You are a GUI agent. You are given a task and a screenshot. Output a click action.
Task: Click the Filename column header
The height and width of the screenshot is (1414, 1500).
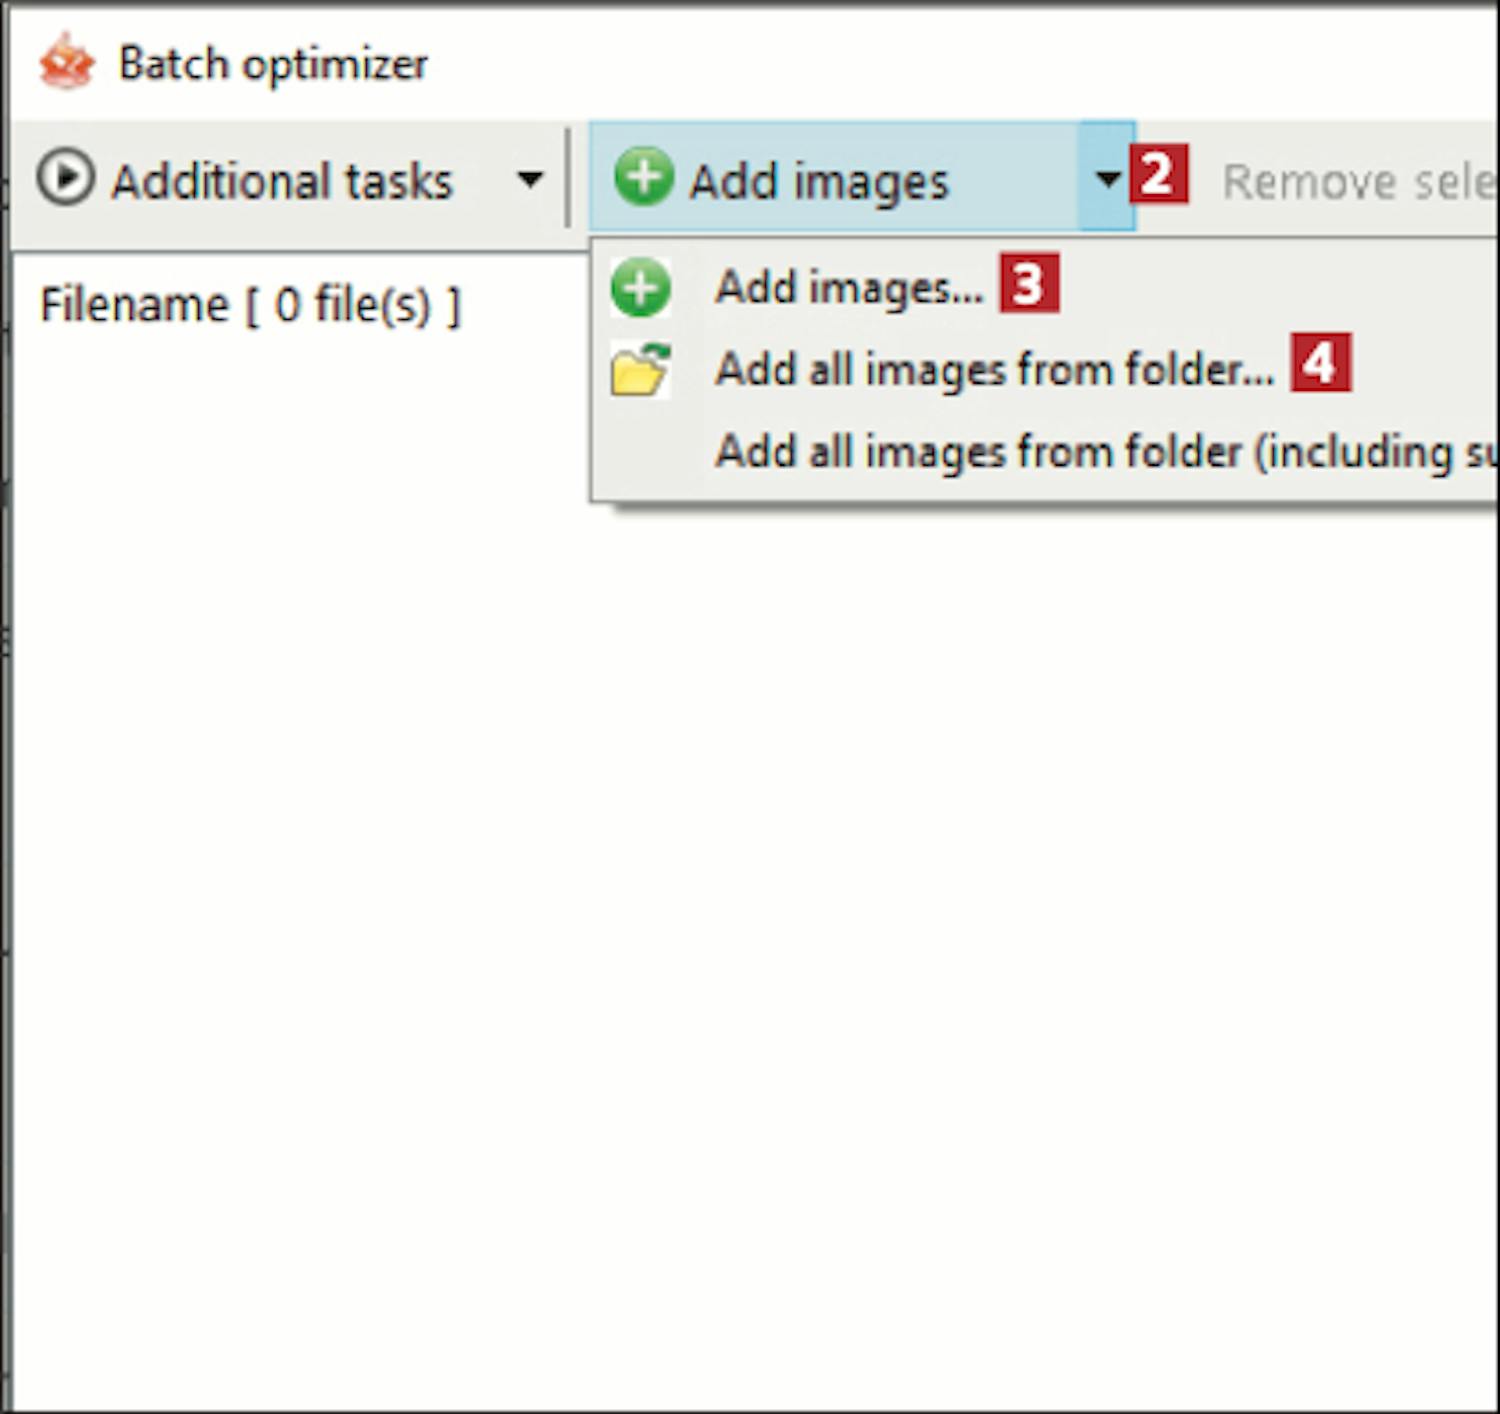pos(250,305)
